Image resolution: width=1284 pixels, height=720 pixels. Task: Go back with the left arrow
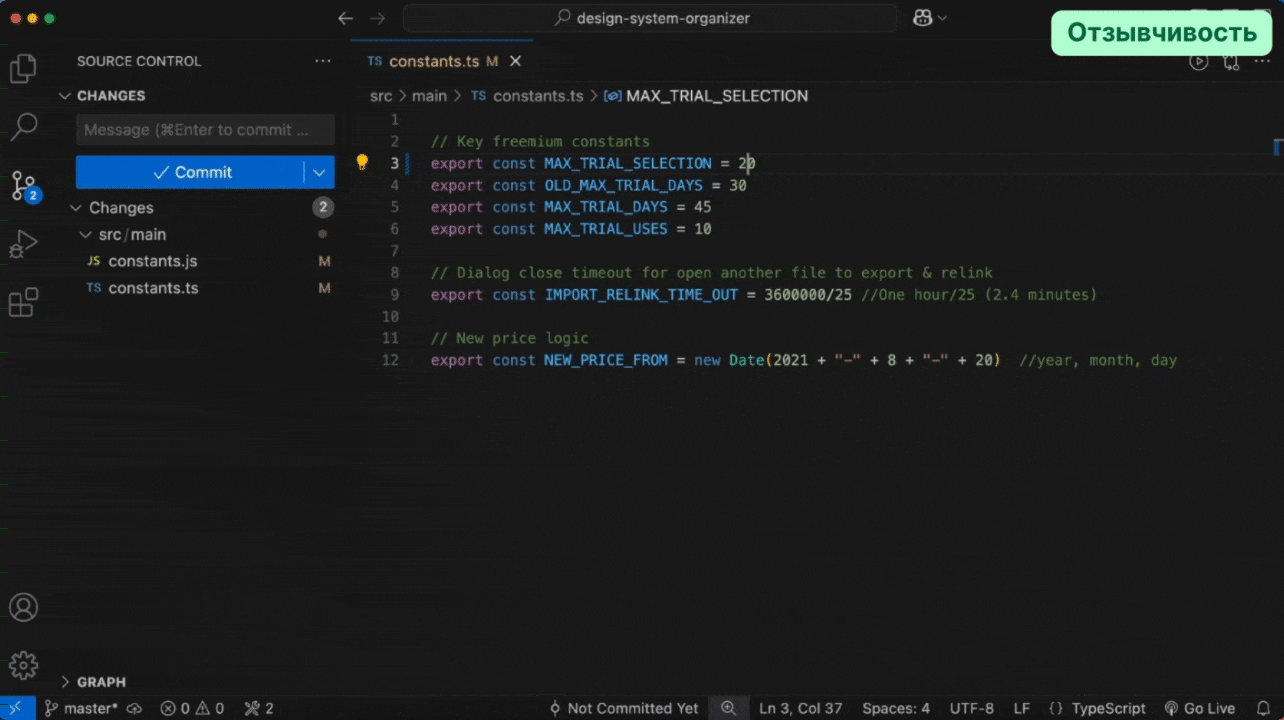[346, 18]
